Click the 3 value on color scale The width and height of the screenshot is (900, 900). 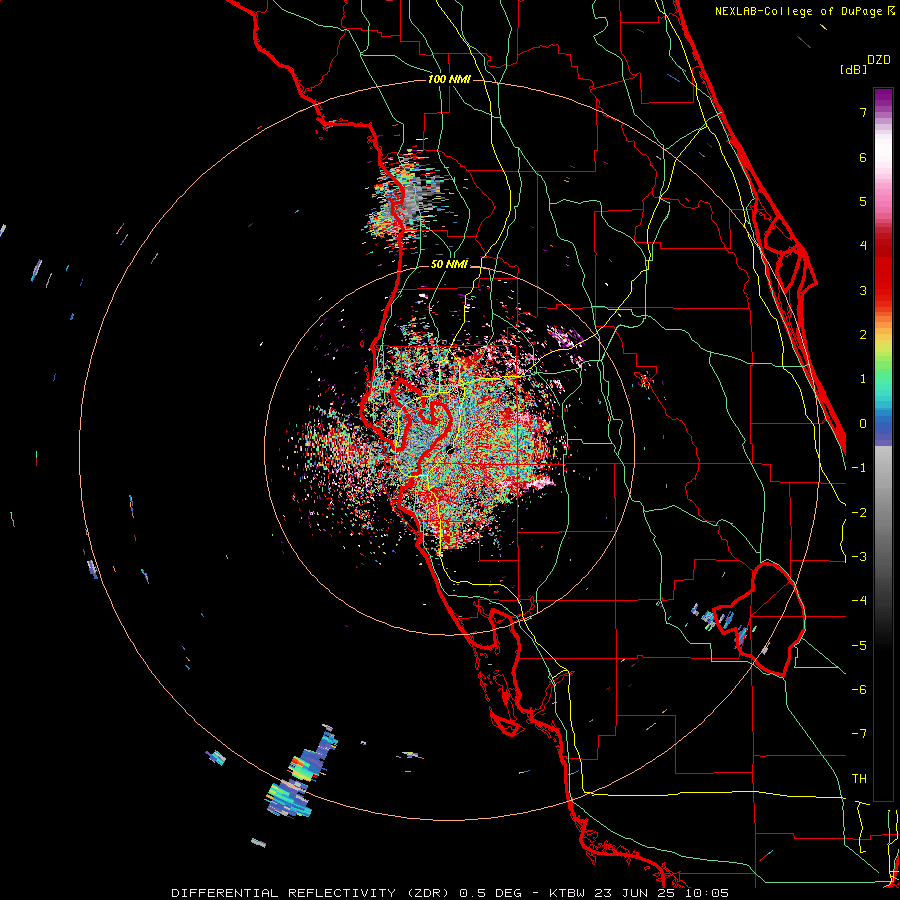coord(863,290)
